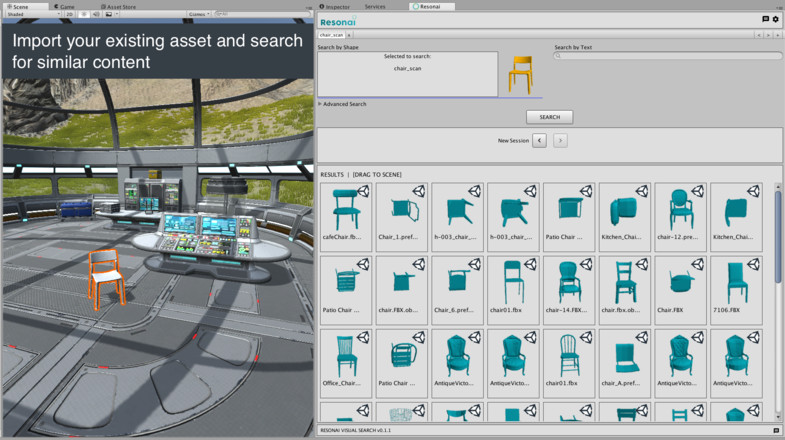
Task: Select the chair_A.pref... result thumbnail
Action: coord(625,363)
